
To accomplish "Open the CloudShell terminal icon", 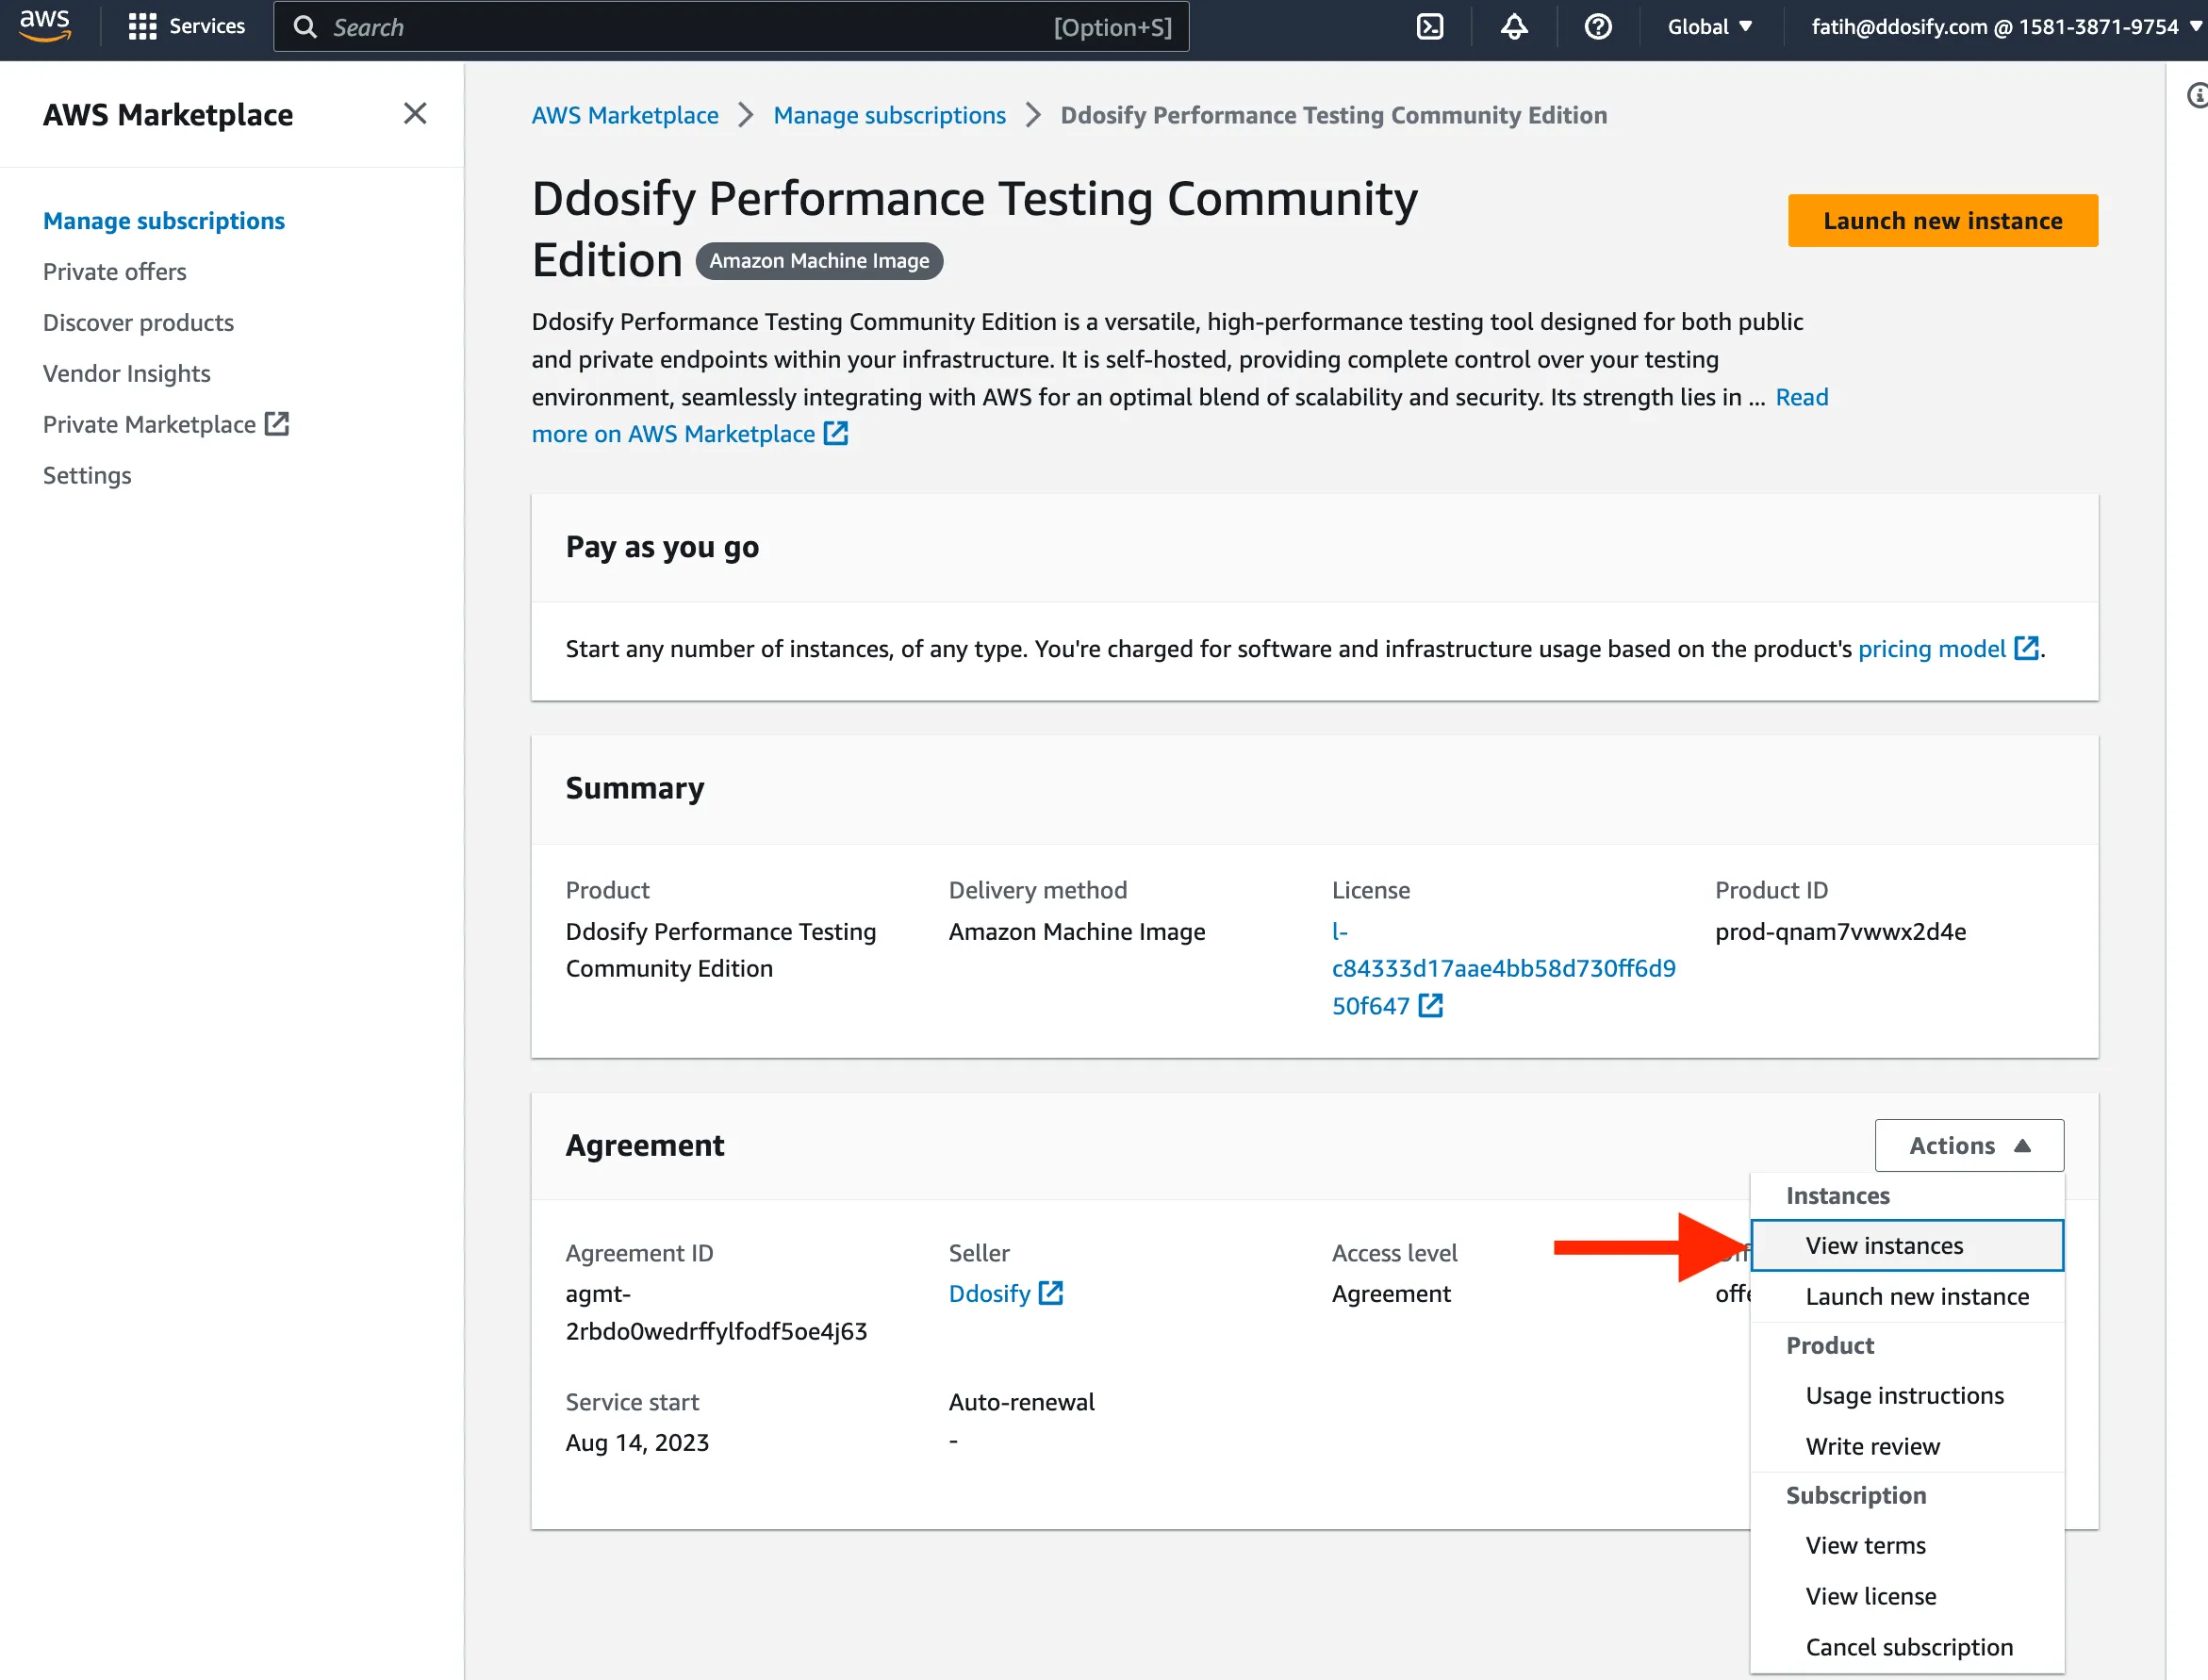I will 1430,27.
